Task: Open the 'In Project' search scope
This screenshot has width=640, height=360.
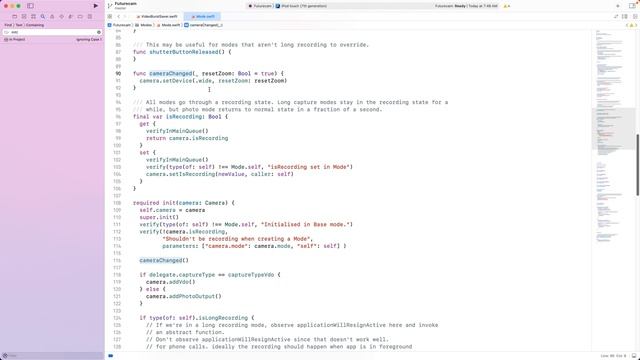Action: 15,40
